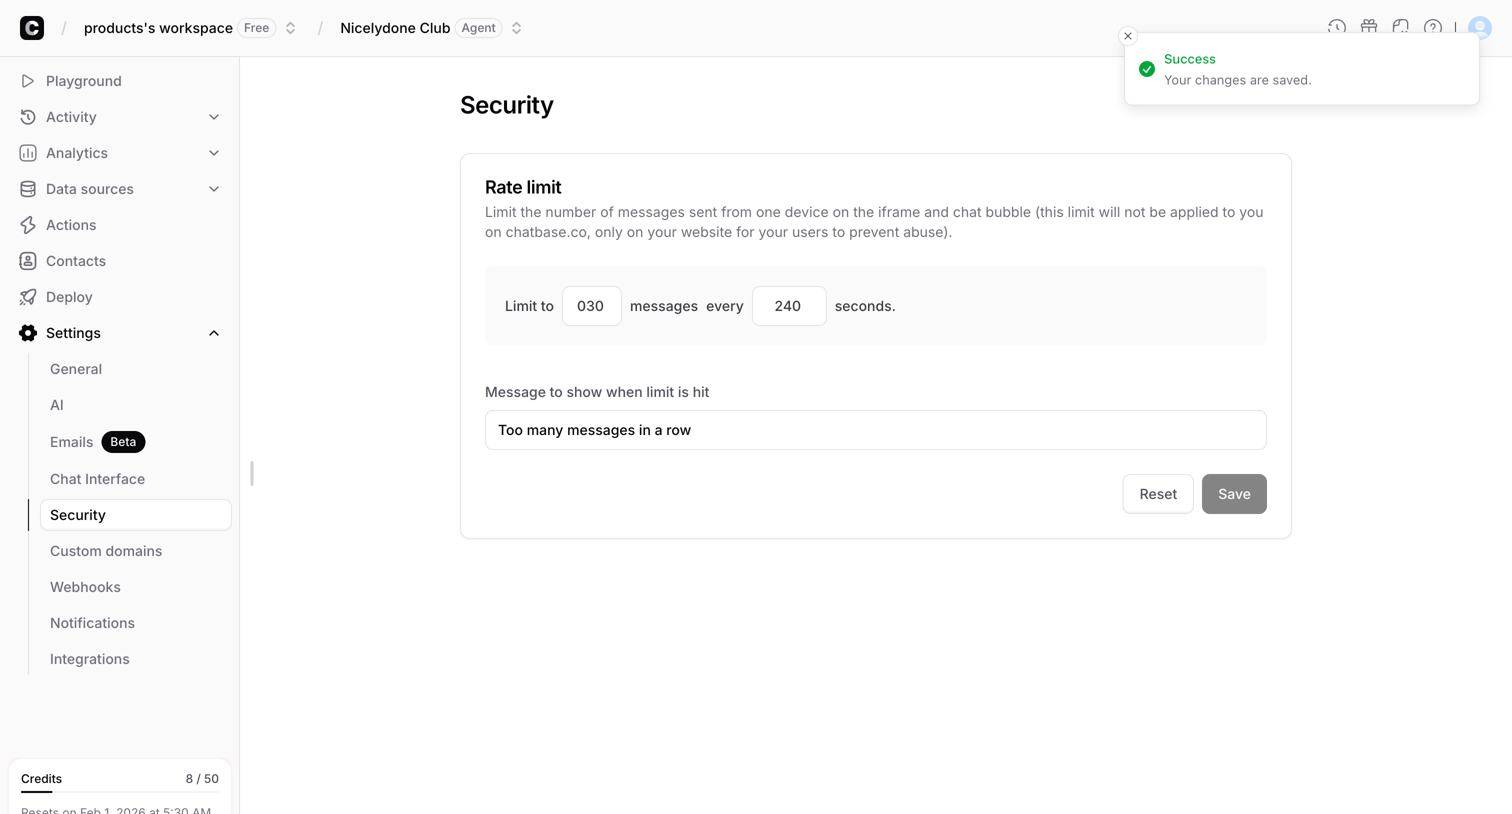This screenshot has width=1512, height=814.
Task: Select the Security settings item
Action: point(136,515)
